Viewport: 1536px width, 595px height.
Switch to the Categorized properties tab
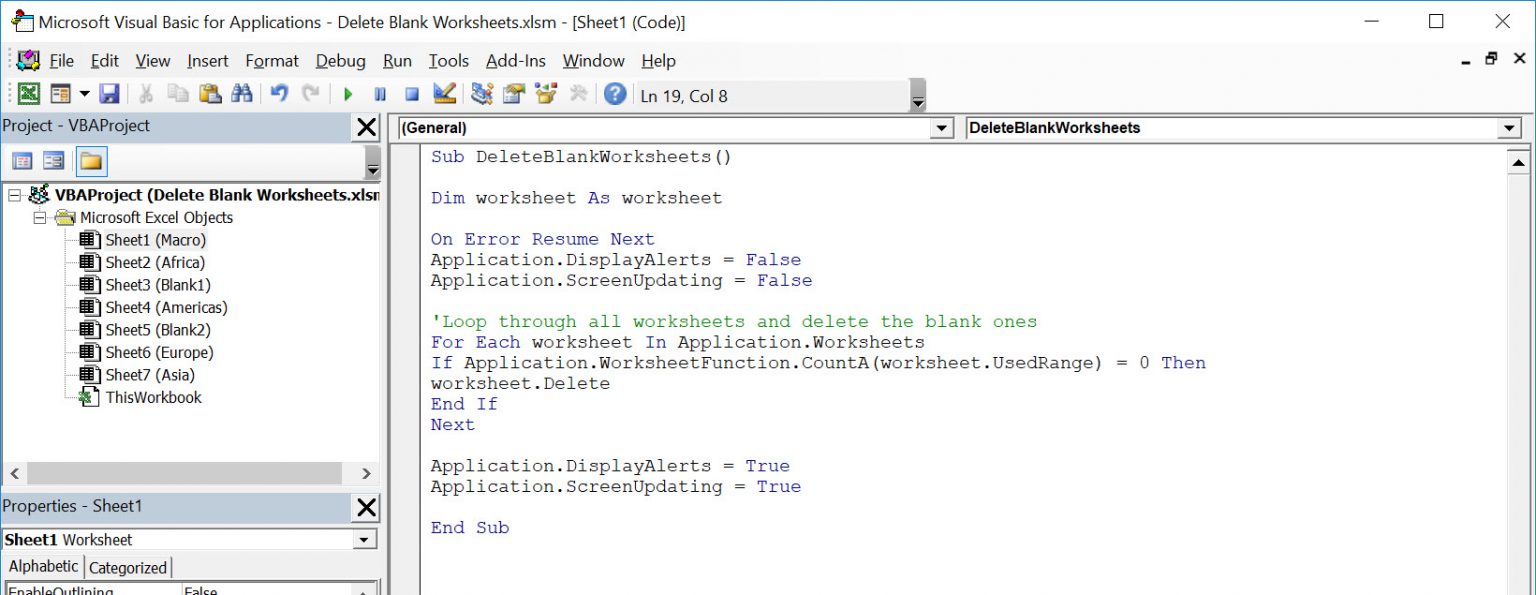coord(128,567)
